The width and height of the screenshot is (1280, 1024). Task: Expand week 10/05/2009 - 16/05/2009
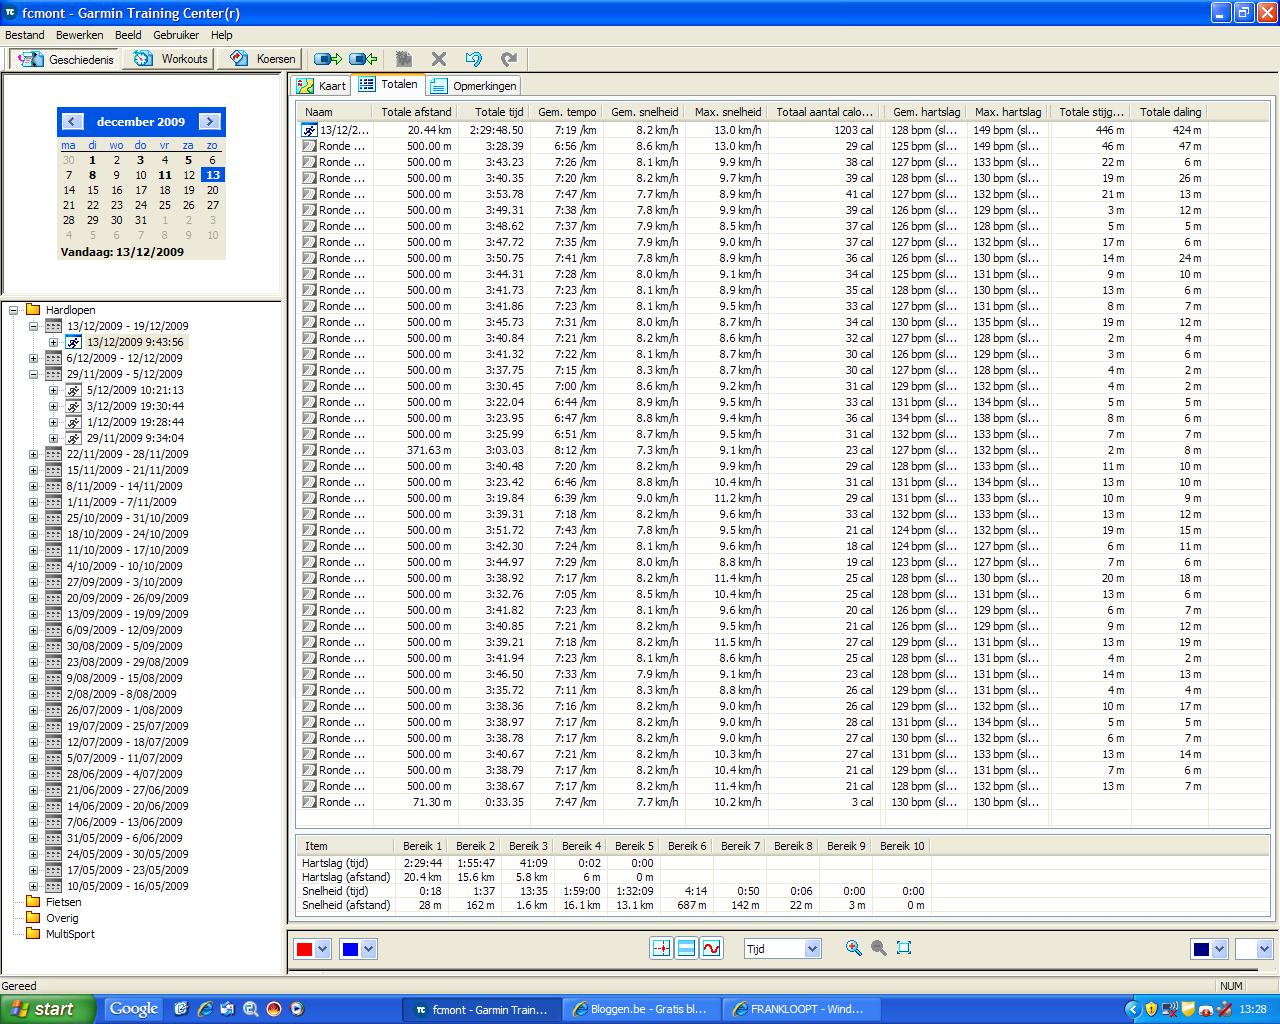pyautogui.click(x=33, y=886)
